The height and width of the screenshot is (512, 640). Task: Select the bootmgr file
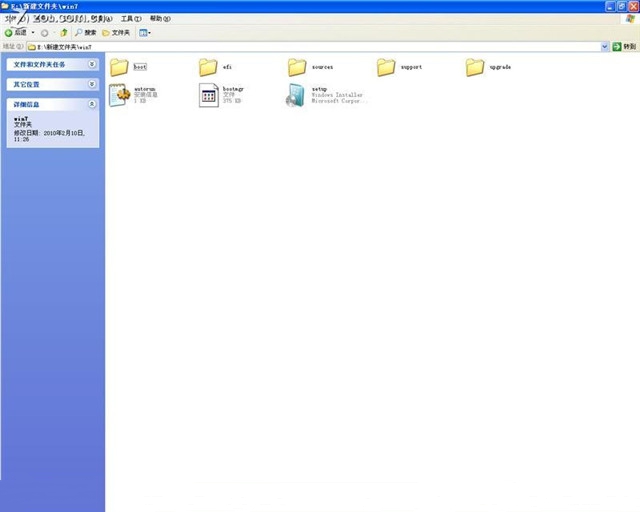coord(208,95)
